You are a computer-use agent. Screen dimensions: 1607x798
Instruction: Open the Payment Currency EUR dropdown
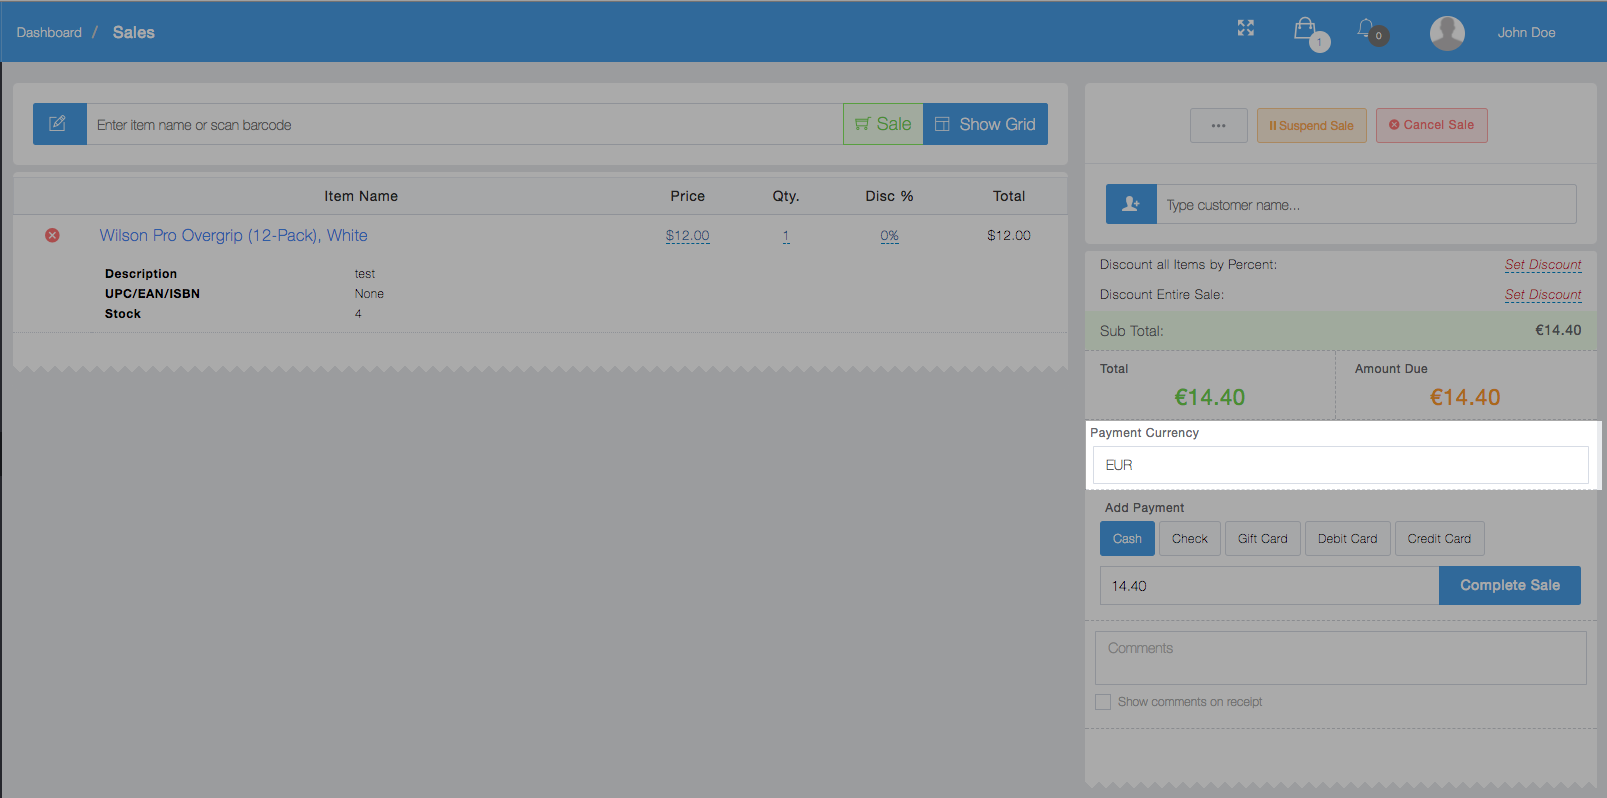point(1340,465)
